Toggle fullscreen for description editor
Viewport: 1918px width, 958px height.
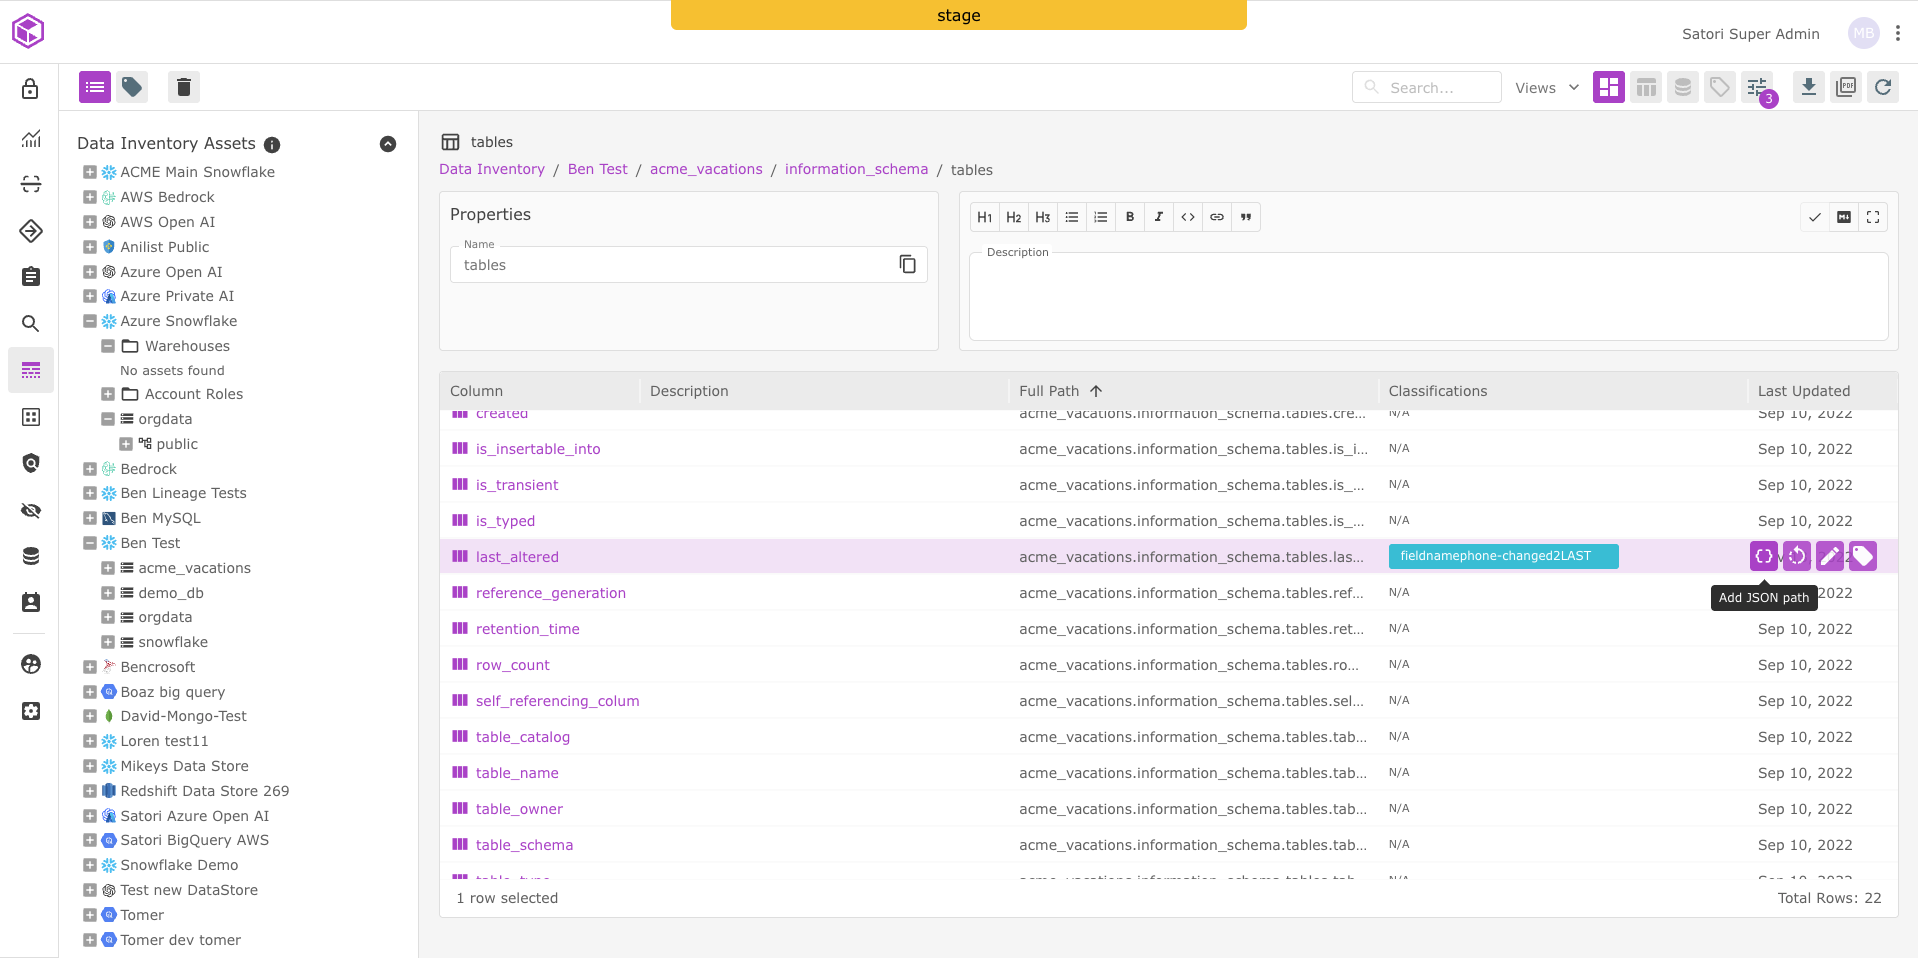click(1873, 217)
